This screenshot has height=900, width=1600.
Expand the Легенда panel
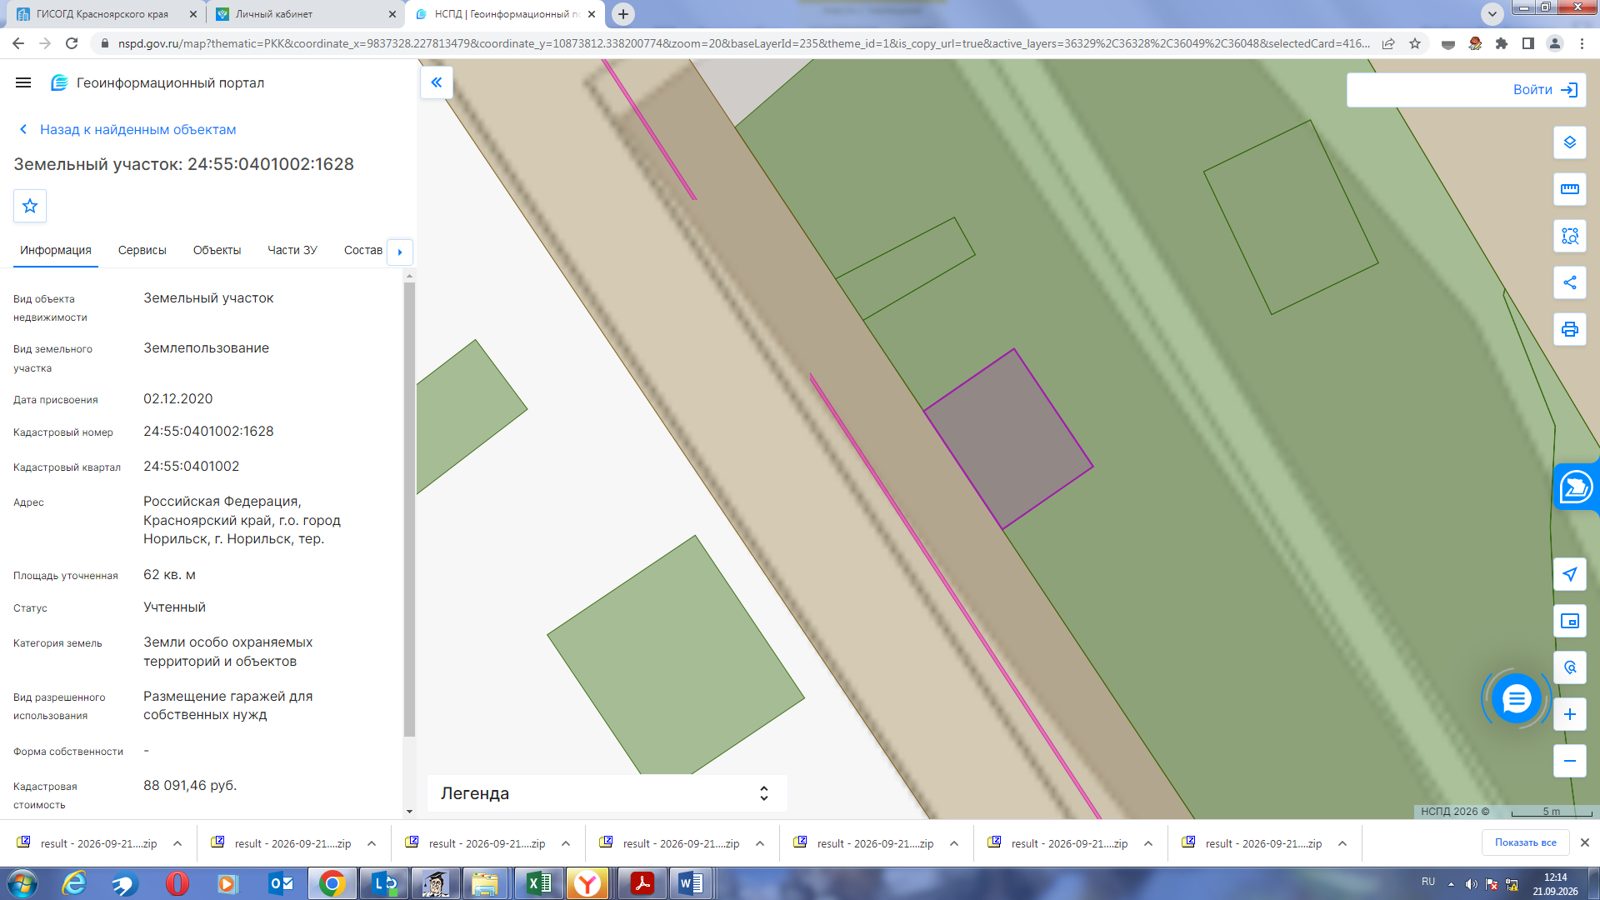coord(607,793)
